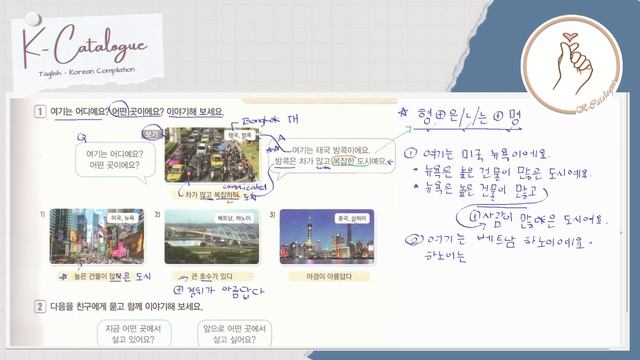This screenshot has height=360, width=640.
Task: Select caption '야경이 아름답다' under Shanghai
Action: click(329, 277)
